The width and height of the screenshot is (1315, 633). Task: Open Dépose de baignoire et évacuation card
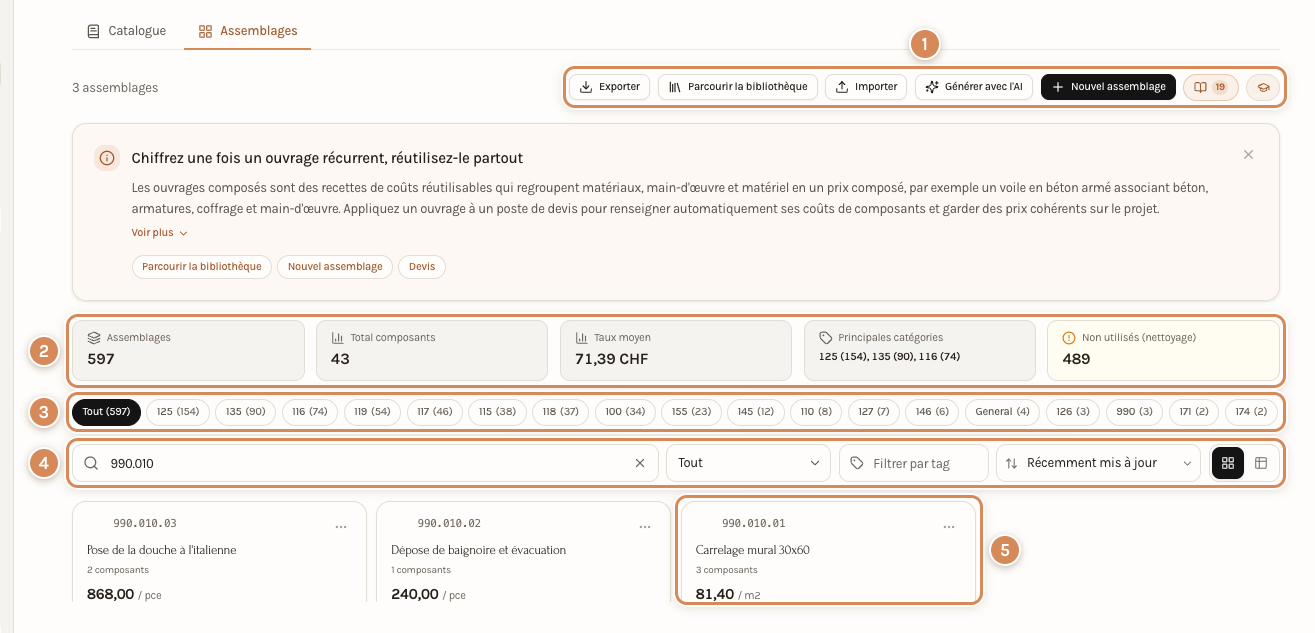(523, 552)
